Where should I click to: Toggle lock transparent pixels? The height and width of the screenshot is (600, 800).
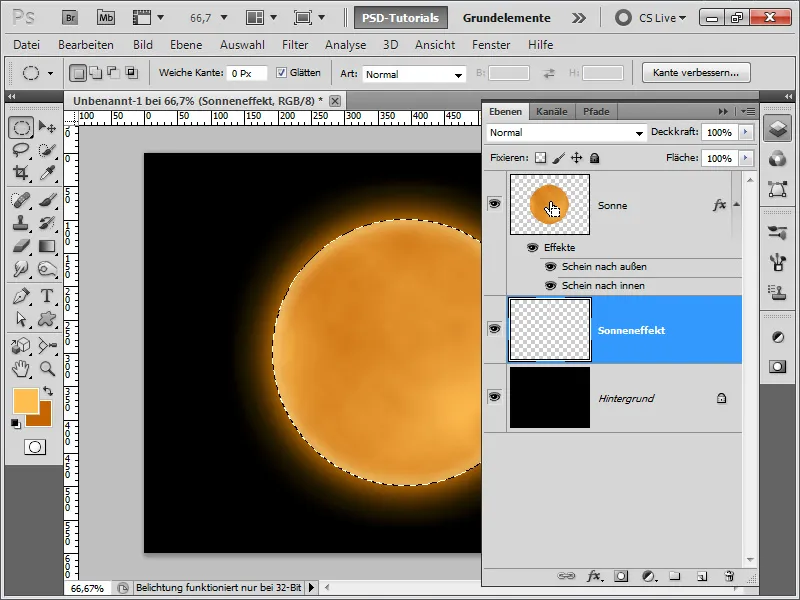tap(540, 158)
